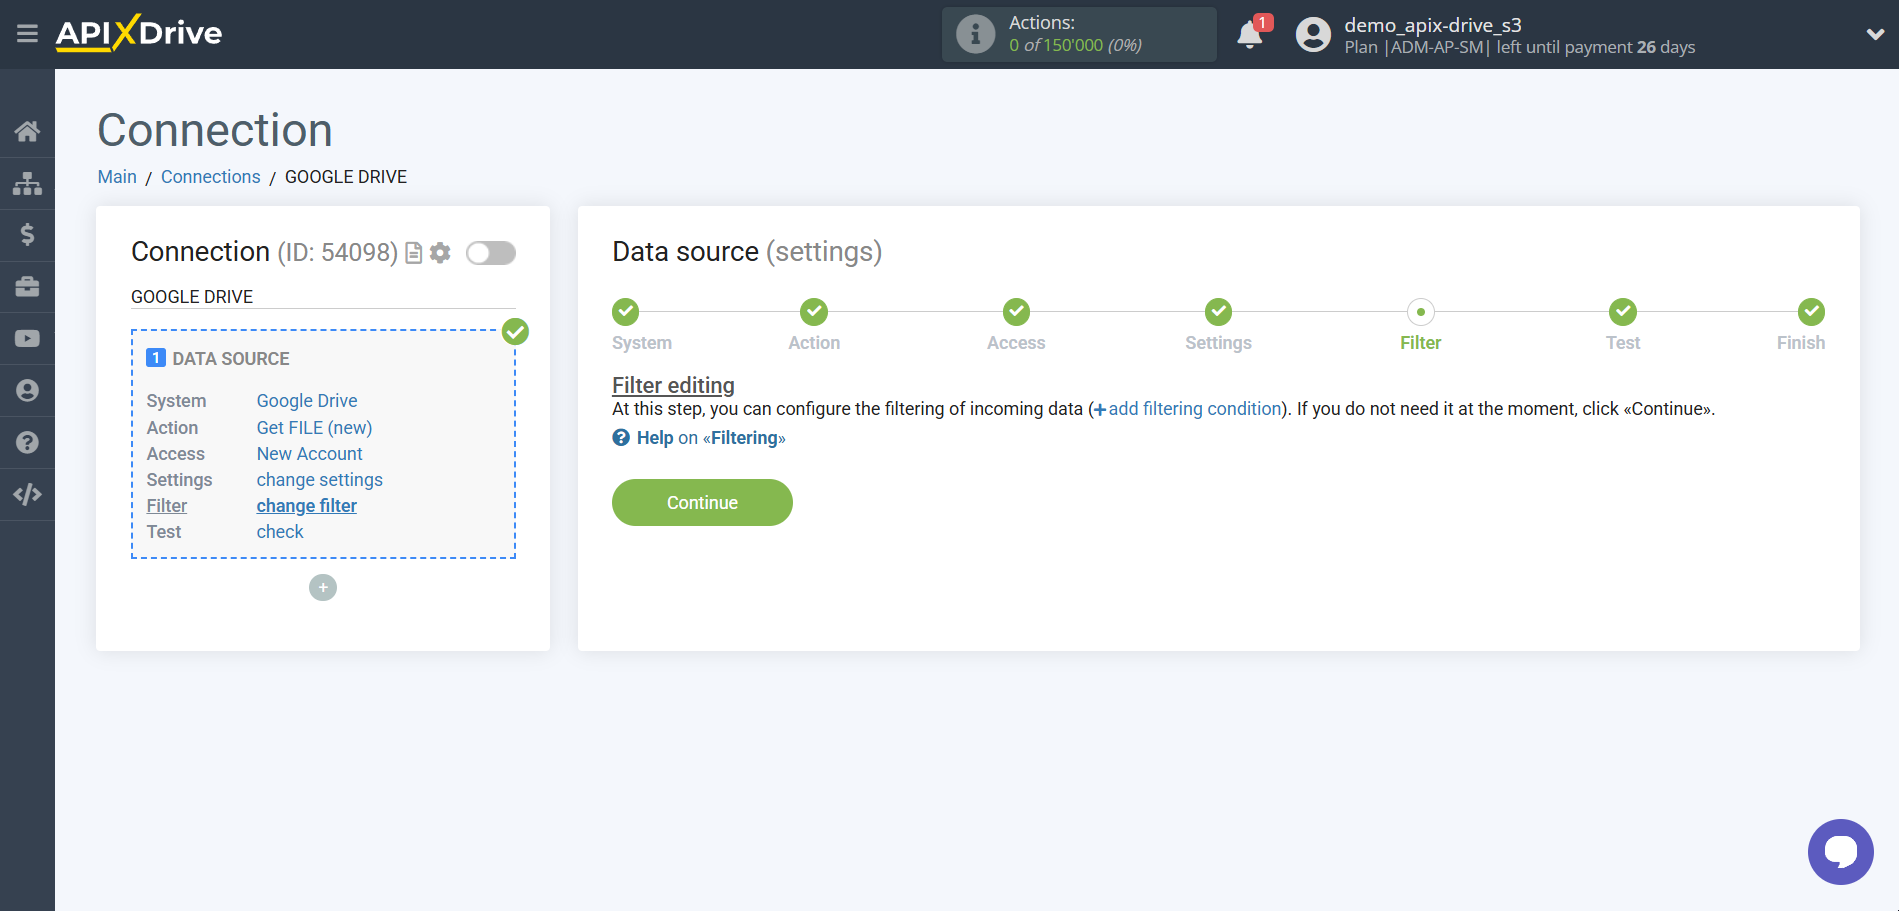
Task: Open the video tutorials sidebar icon
Action: 27,339
